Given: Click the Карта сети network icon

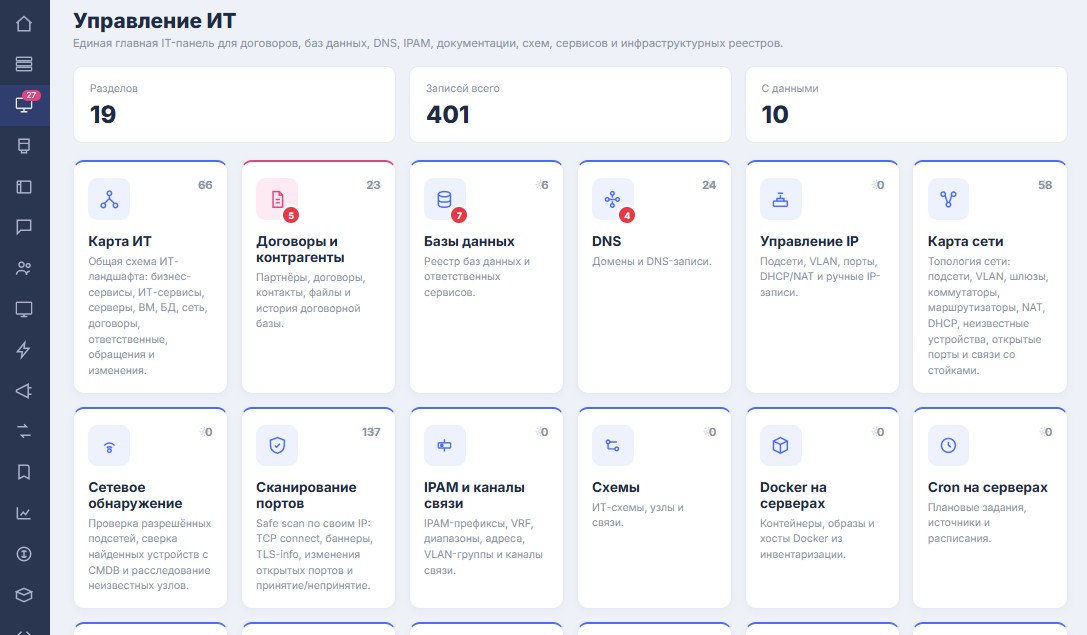Looking at the screenshot, I should click(948, 199).
